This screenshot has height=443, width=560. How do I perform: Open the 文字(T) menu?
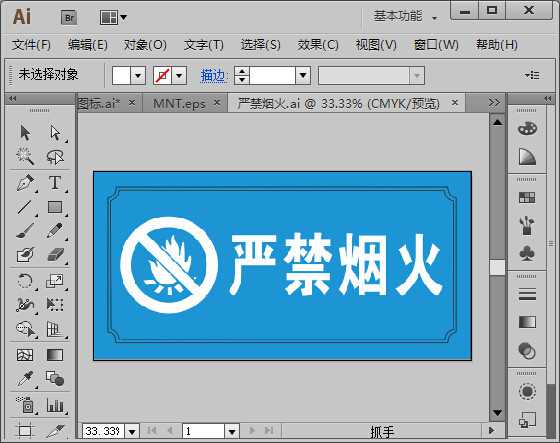204,45
